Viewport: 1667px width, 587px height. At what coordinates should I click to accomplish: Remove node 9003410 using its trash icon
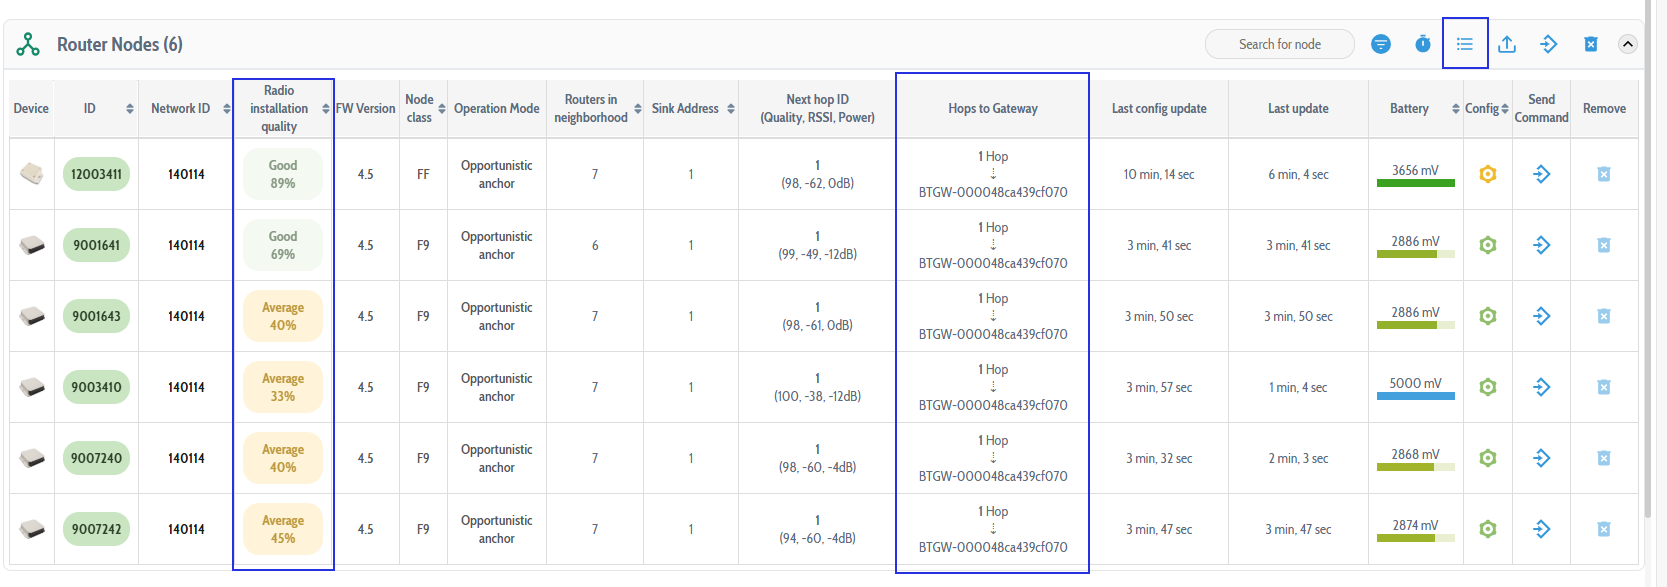coord(1604,387)
